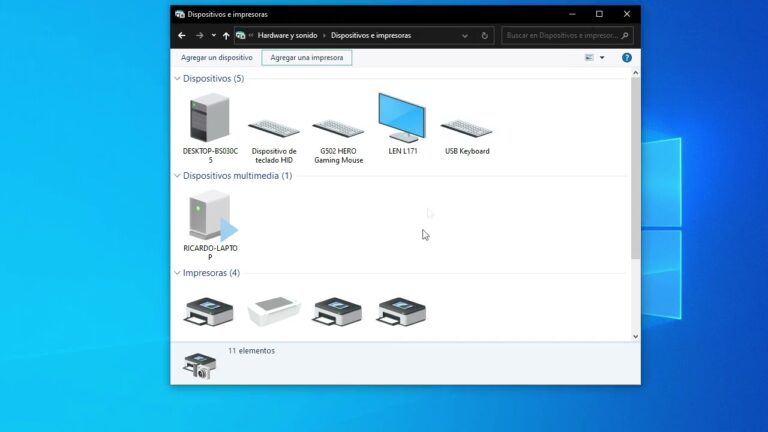The width and height of the screenshot is (768, 432).
Task: Click Agregar una impresora
Action: click(x=306, y=58)
